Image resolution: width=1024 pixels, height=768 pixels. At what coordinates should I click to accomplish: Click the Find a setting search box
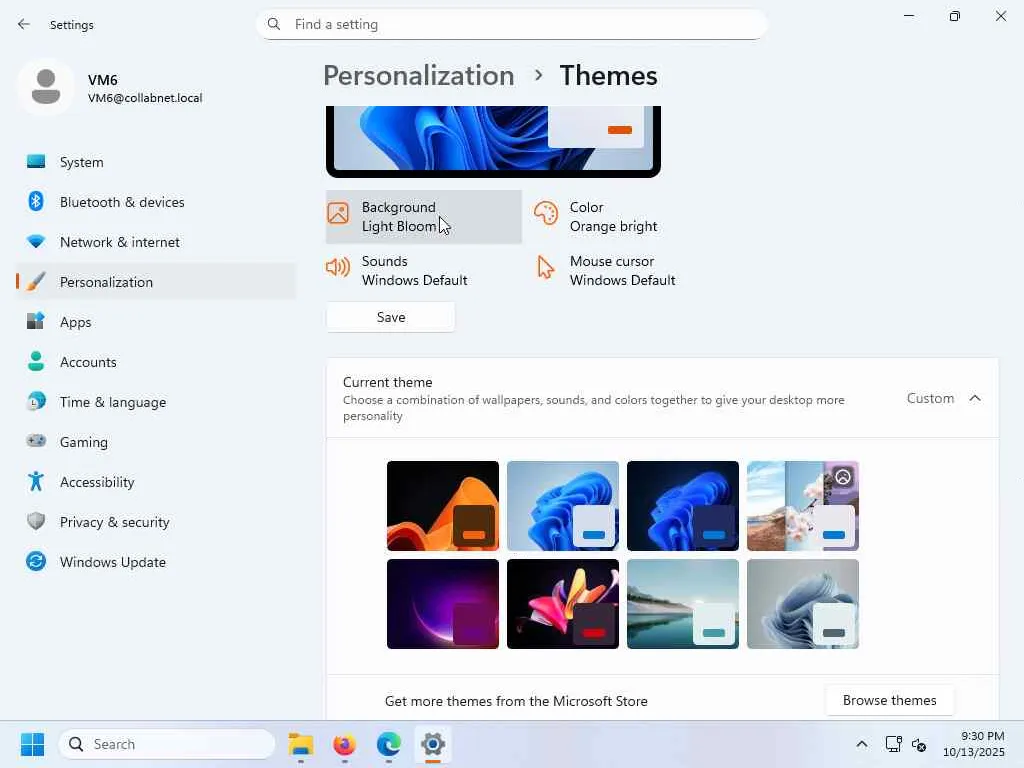[511, 24]
